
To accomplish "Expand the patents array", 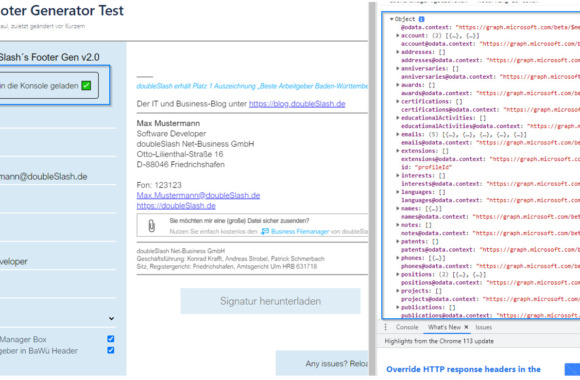I will click(398, 241).
